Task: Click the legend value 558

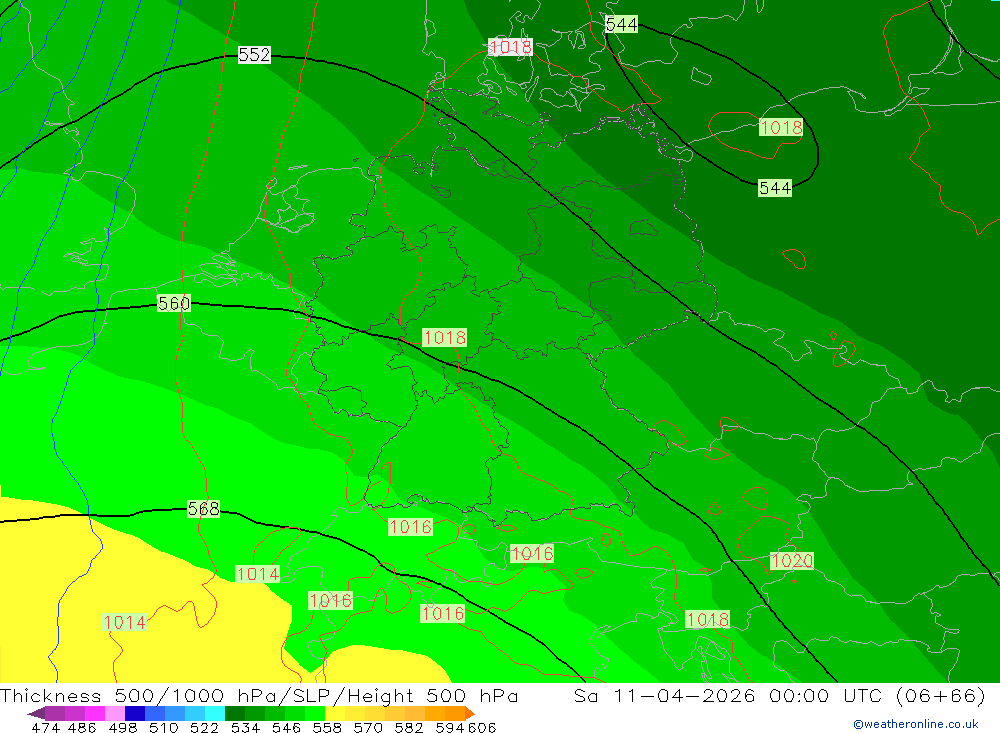Action: tap(327, 727)
